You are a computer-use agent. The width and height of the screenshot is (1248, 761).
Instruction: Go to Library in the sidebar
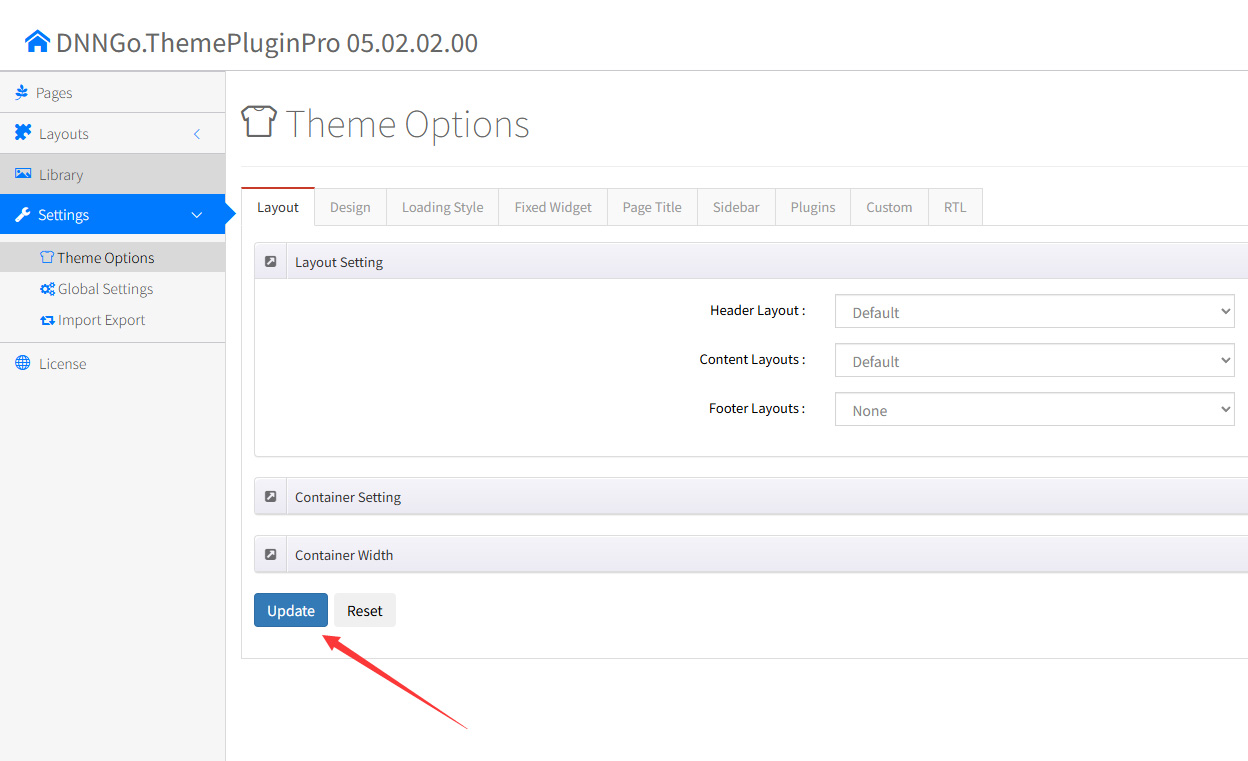click(x=112, y=174)
